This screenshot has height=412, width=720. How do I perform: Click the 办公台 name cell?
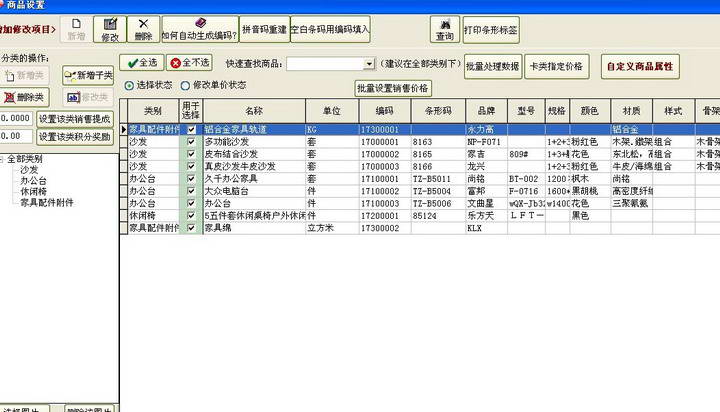254,203
